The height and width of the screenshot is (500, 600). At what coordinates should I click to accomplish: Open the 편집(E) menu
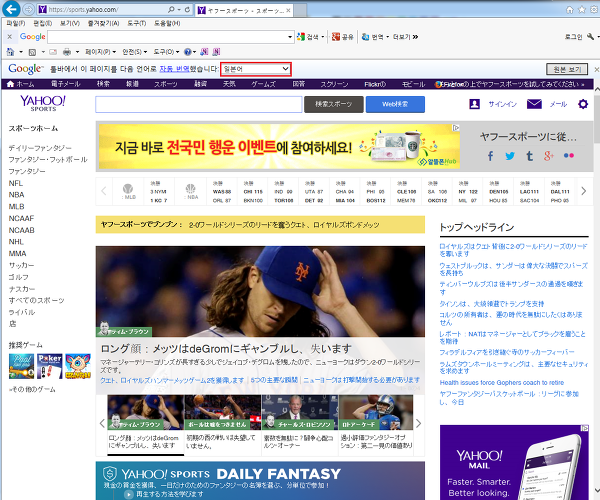42,23
